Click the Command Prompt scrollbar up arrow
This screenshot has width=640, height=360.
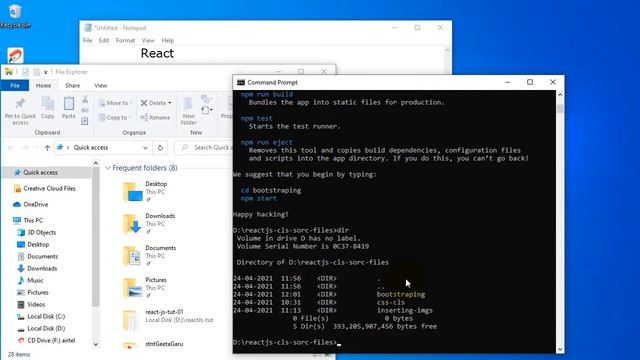click(560, 95)
